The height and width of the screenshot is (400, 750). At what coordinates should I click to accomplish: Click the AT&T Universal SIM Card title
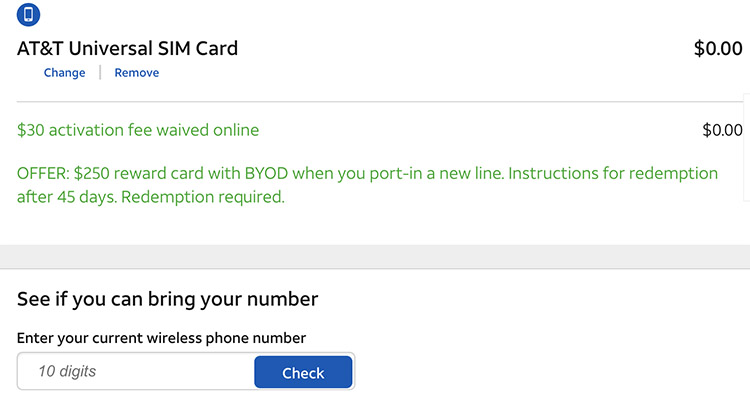128,48
